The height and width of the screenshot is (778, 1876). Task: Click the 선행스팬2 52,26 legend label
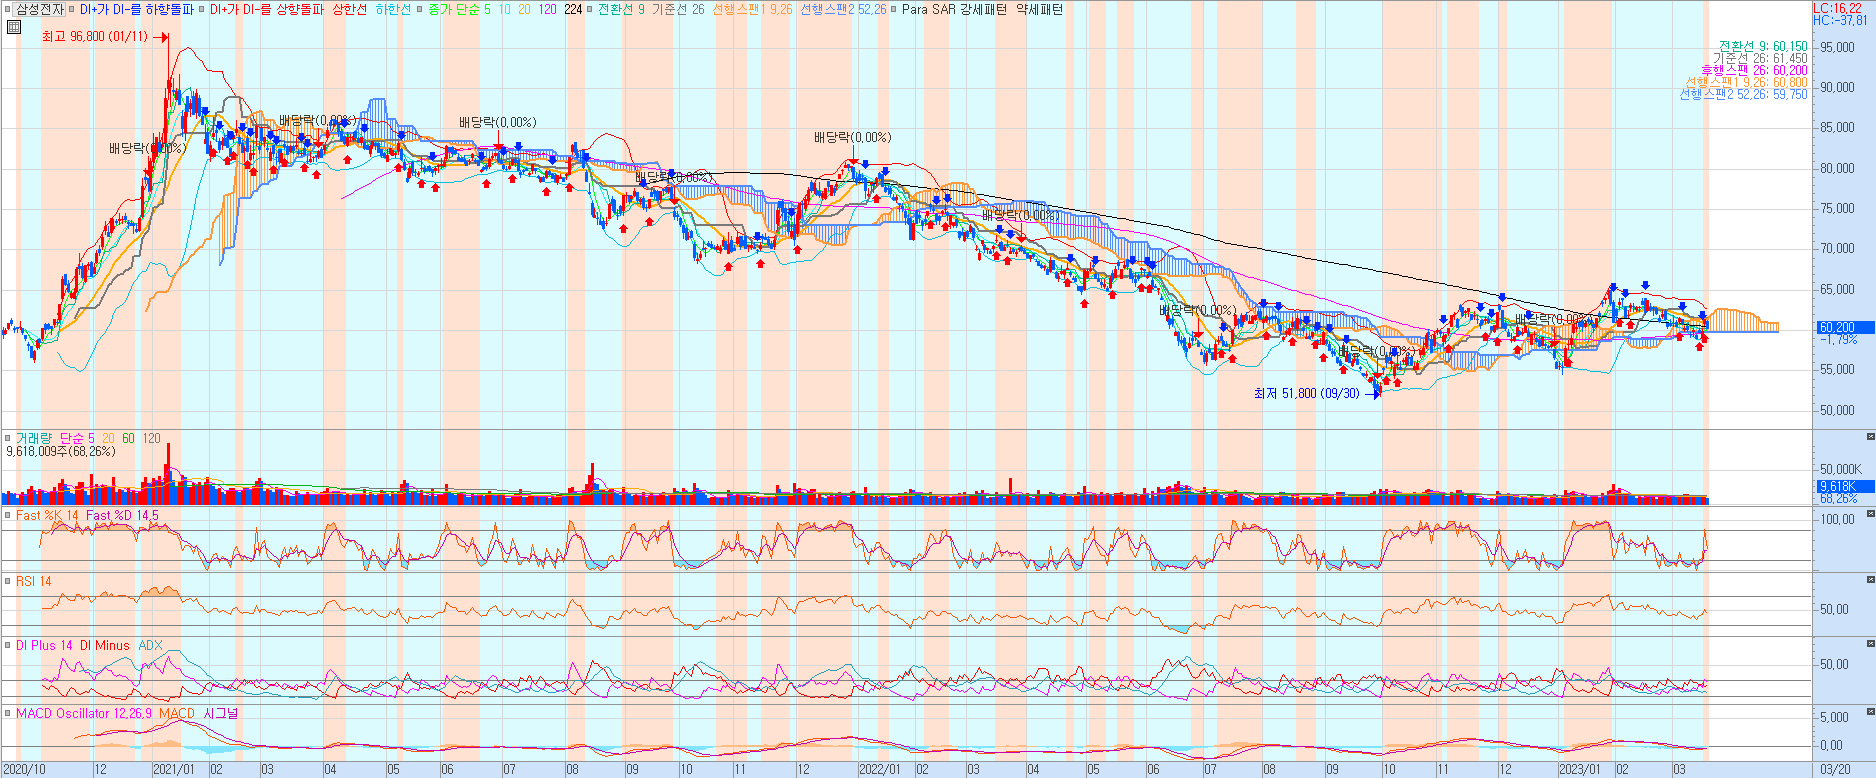[843, 10]
